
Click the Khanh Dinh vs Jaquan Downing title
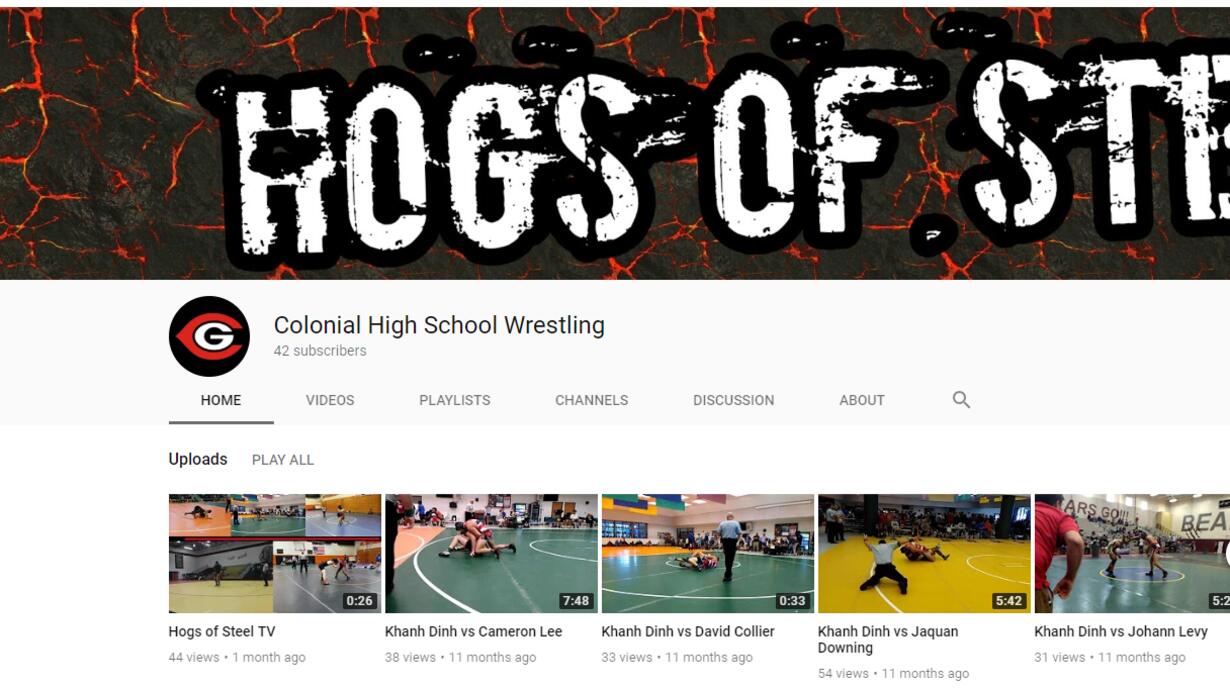click(888, 640)
